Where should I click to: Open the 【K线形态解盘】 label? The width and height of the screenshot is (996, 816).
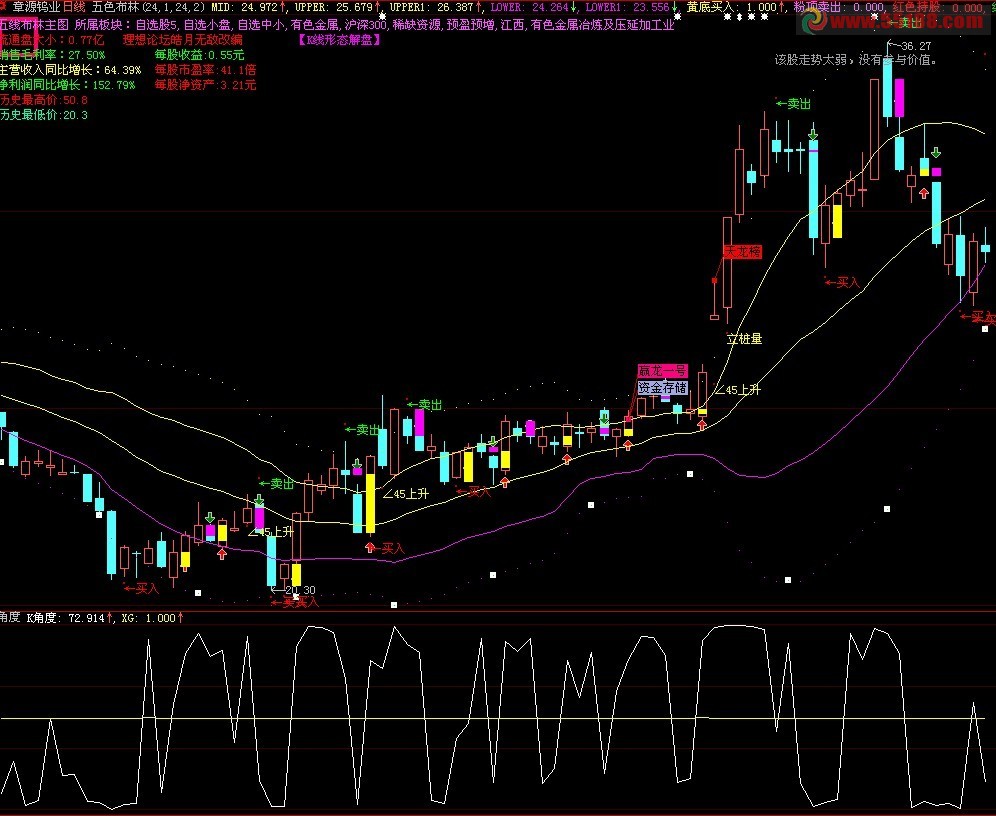click(339, 39)
